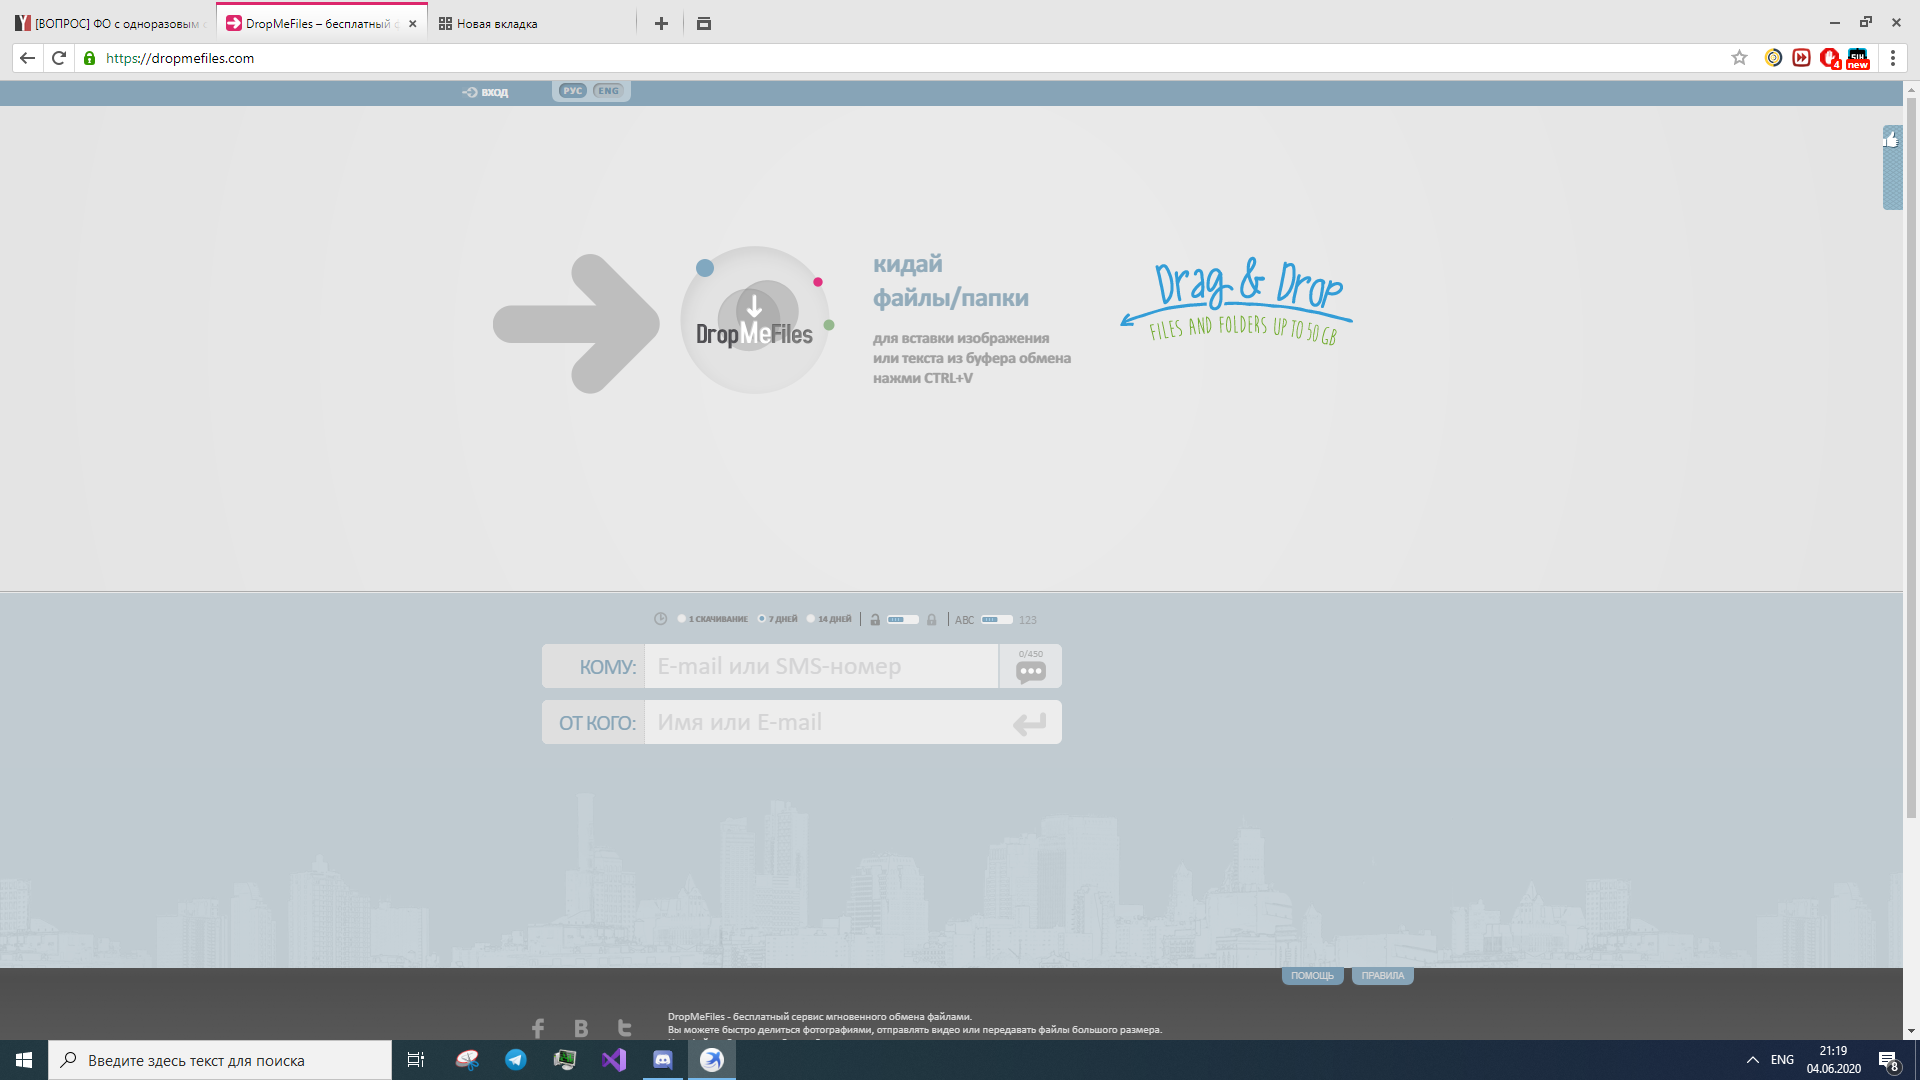1920x1080 pixels.
Task: Open the red stop-hand ad blocker extension
Action: click(x=1830, y=58)
